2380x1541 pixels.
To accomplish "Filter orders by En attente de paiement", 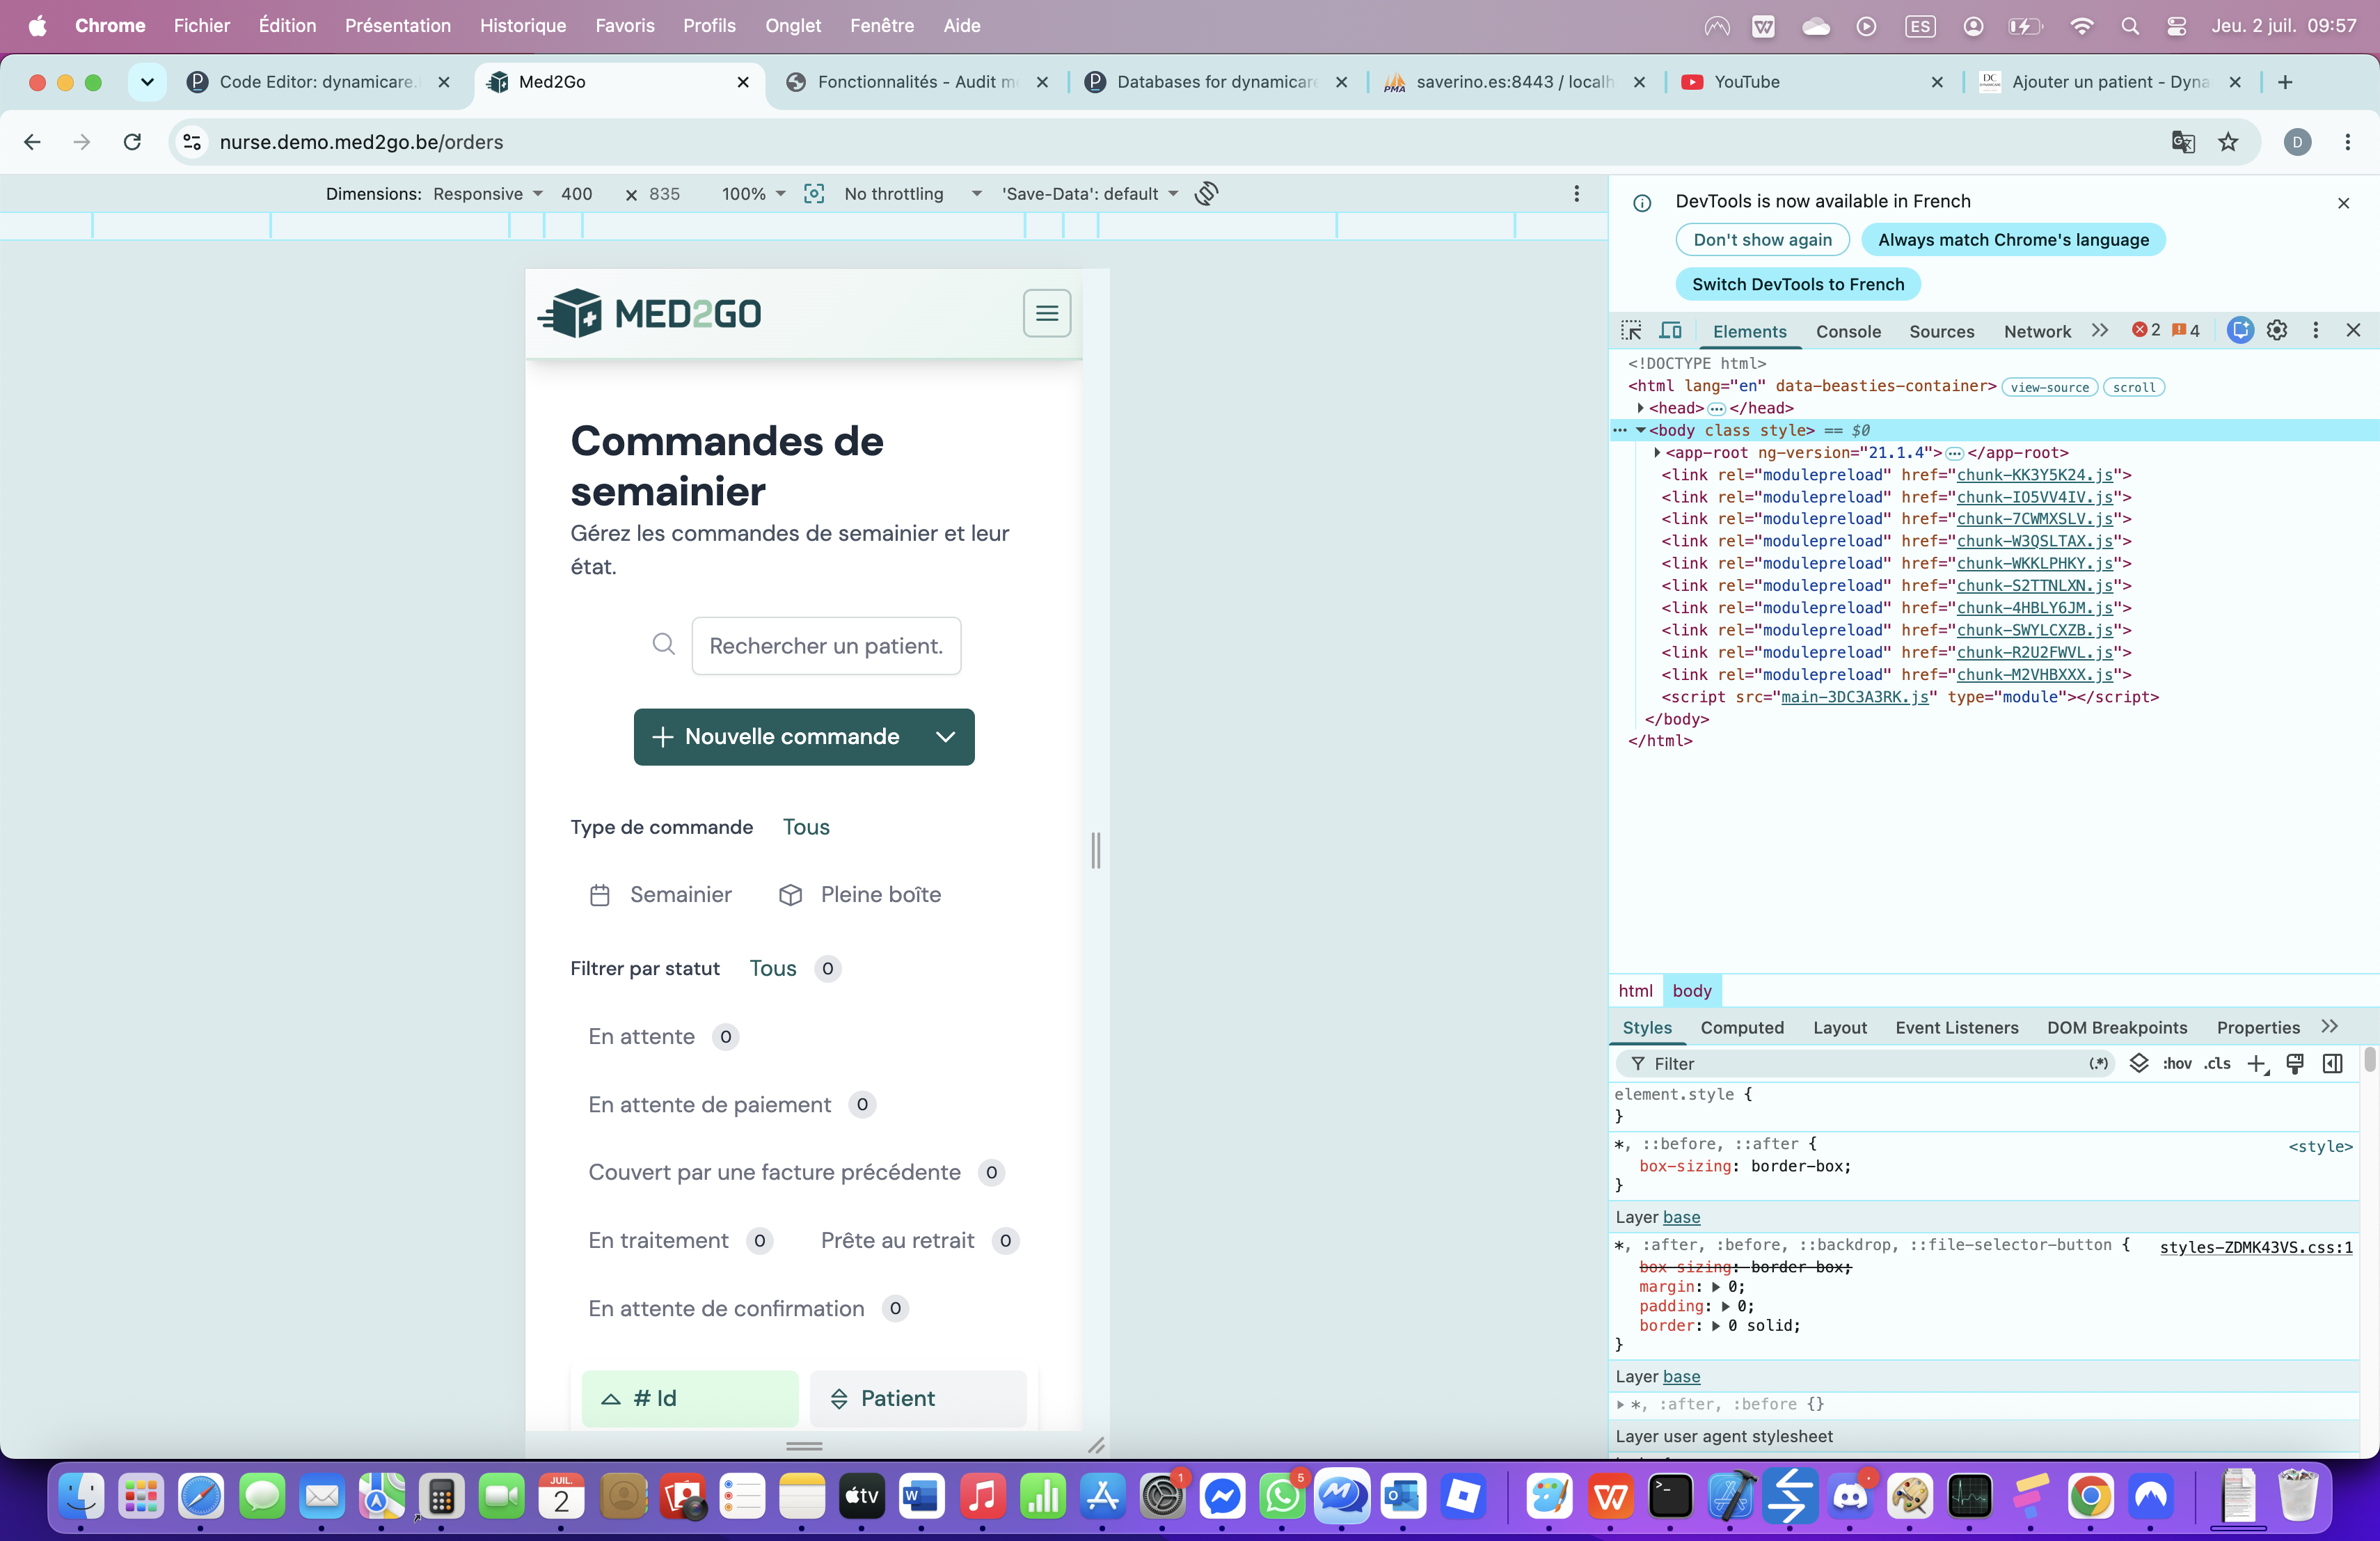I will pos(732,1105).
